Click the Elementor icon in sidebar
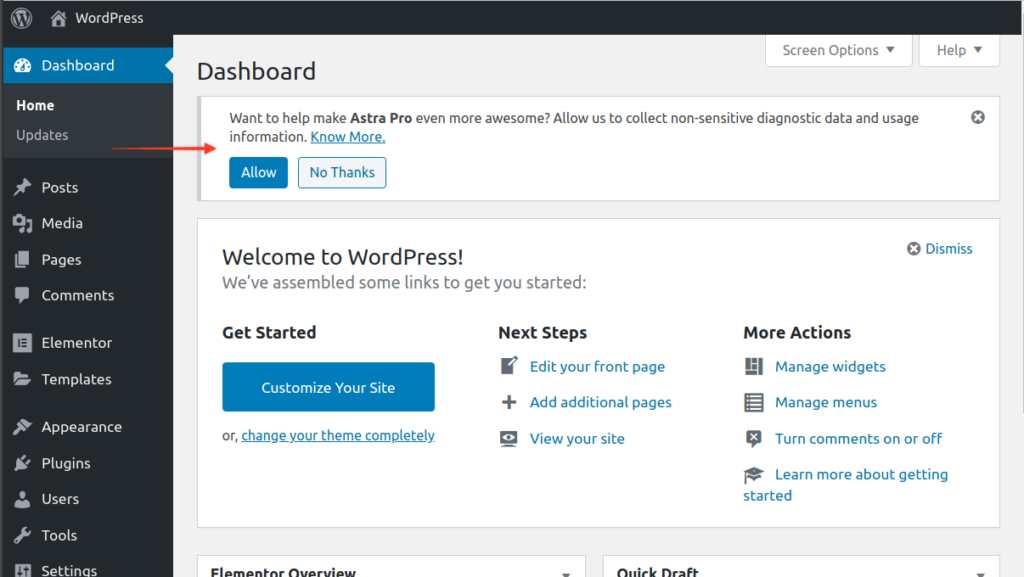This screenshot has width=1024, height=577. [x=22, y=343]
